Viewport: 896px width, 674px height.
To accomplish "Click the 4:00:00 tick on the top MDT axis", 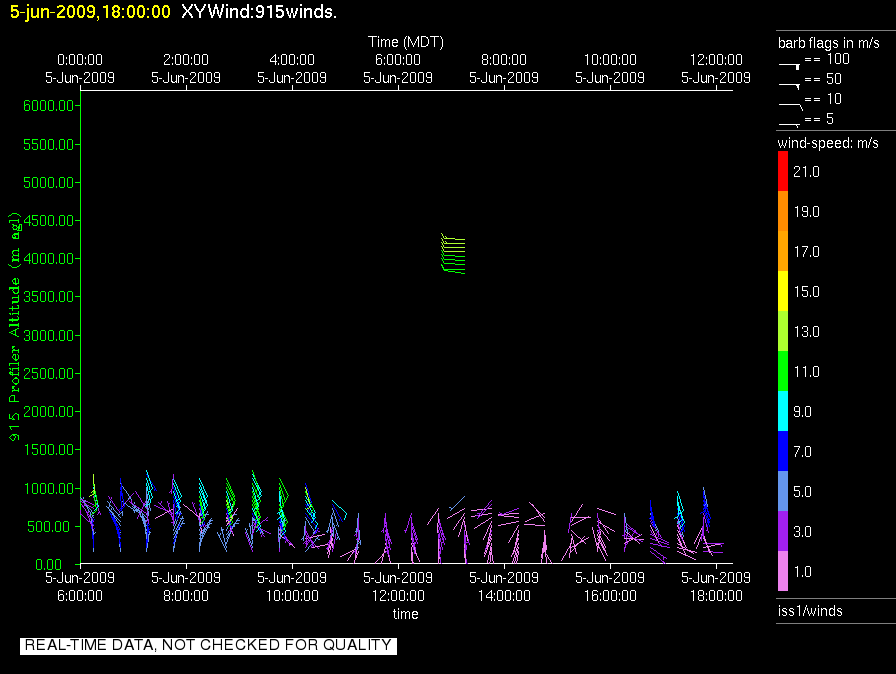I will [x=292, y=60].
